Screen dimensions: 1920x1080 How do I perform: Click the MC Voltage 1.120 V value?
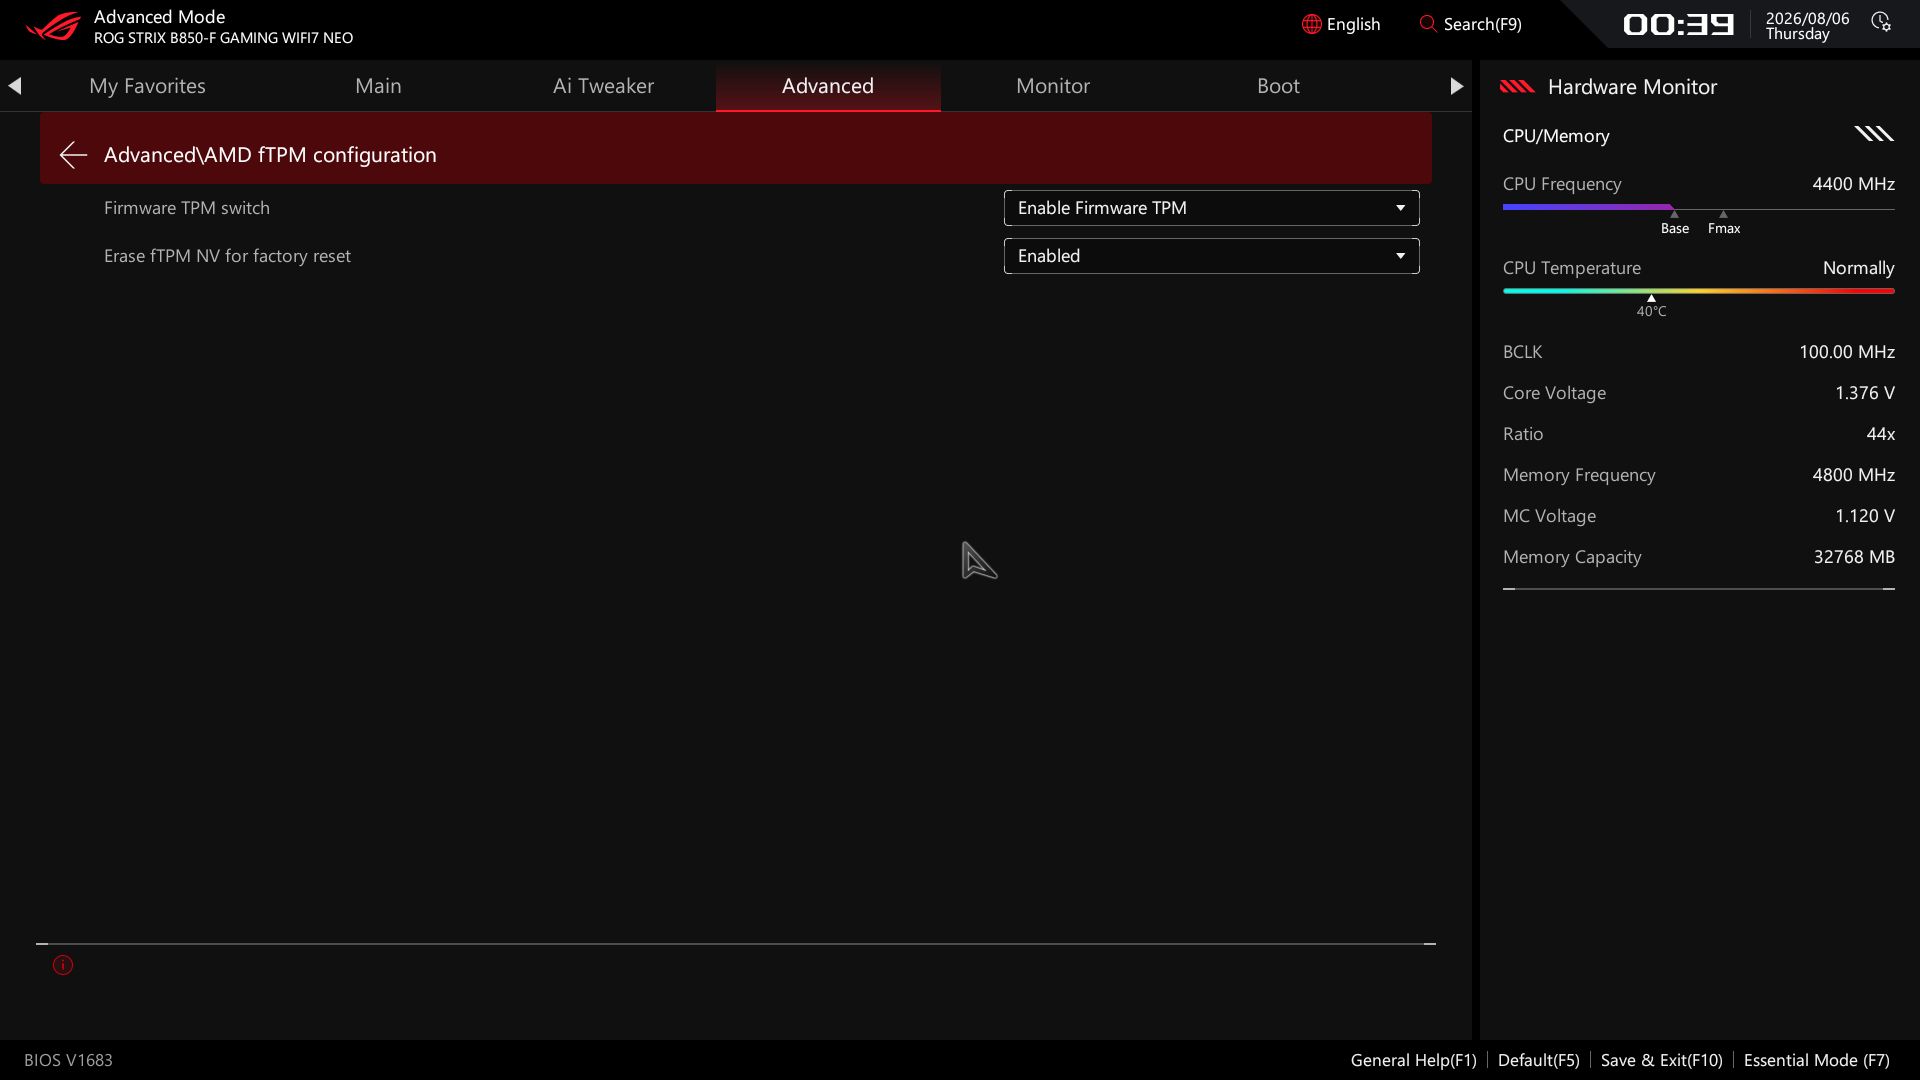pyautogui.click(x=1864, y=516)
